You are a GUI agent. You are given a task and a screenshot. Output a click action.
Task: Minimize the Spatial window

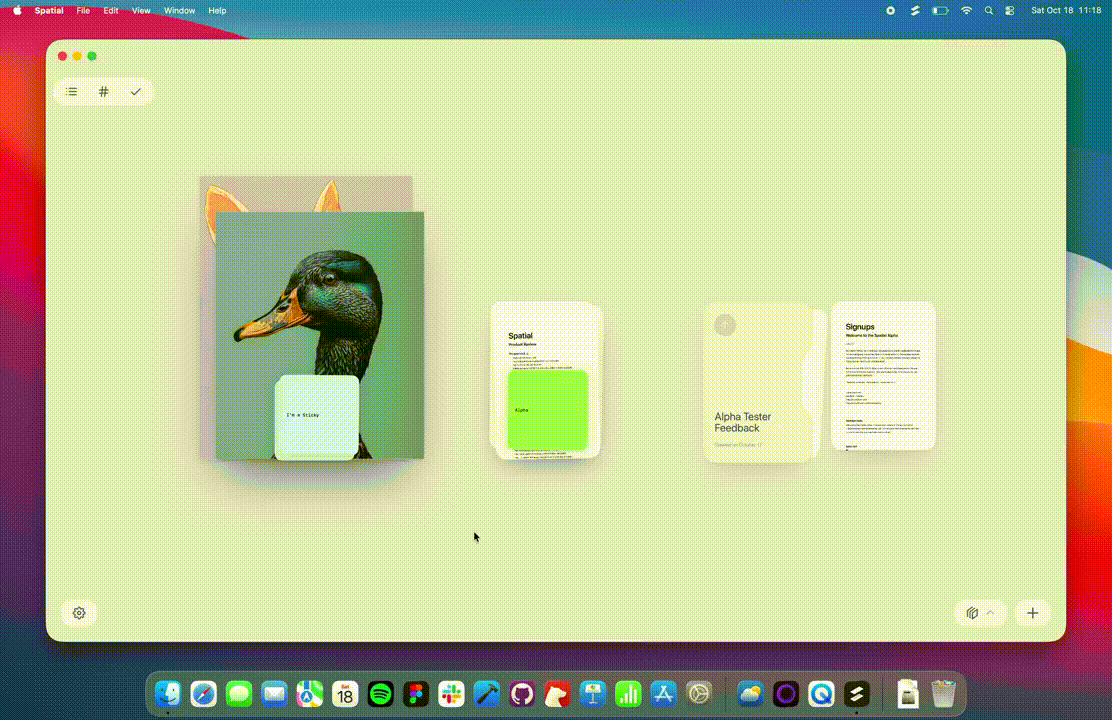pos(77,56)
